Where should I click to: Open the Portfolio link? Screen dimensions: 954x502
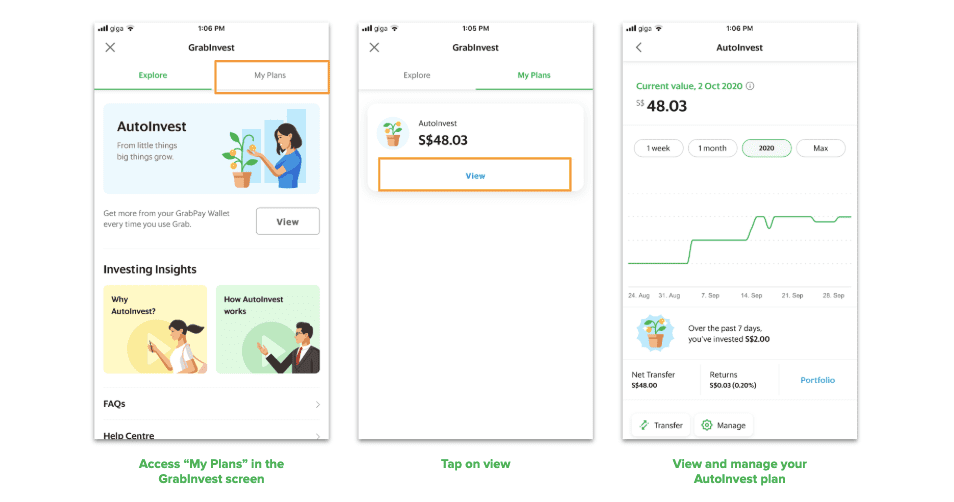[x=817, y=380]
